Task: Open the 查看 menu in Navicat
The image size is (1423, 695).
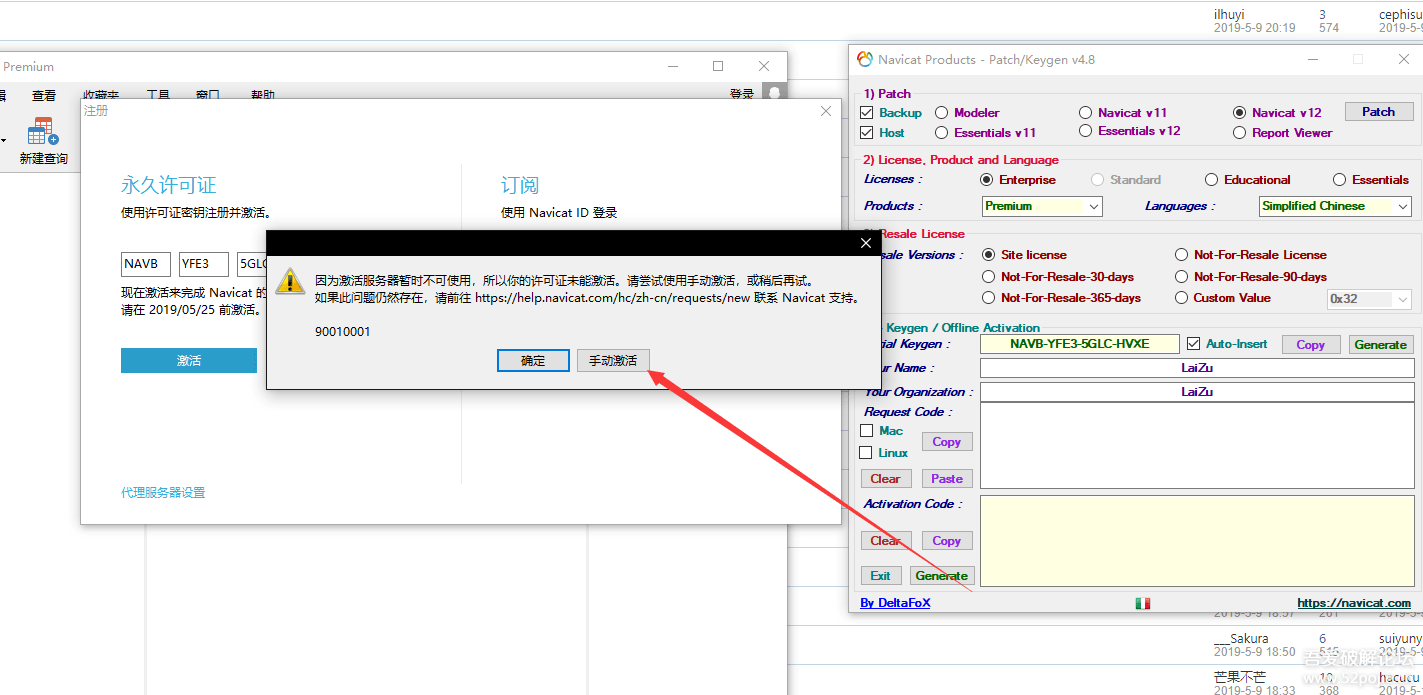Action: point(44,96)
